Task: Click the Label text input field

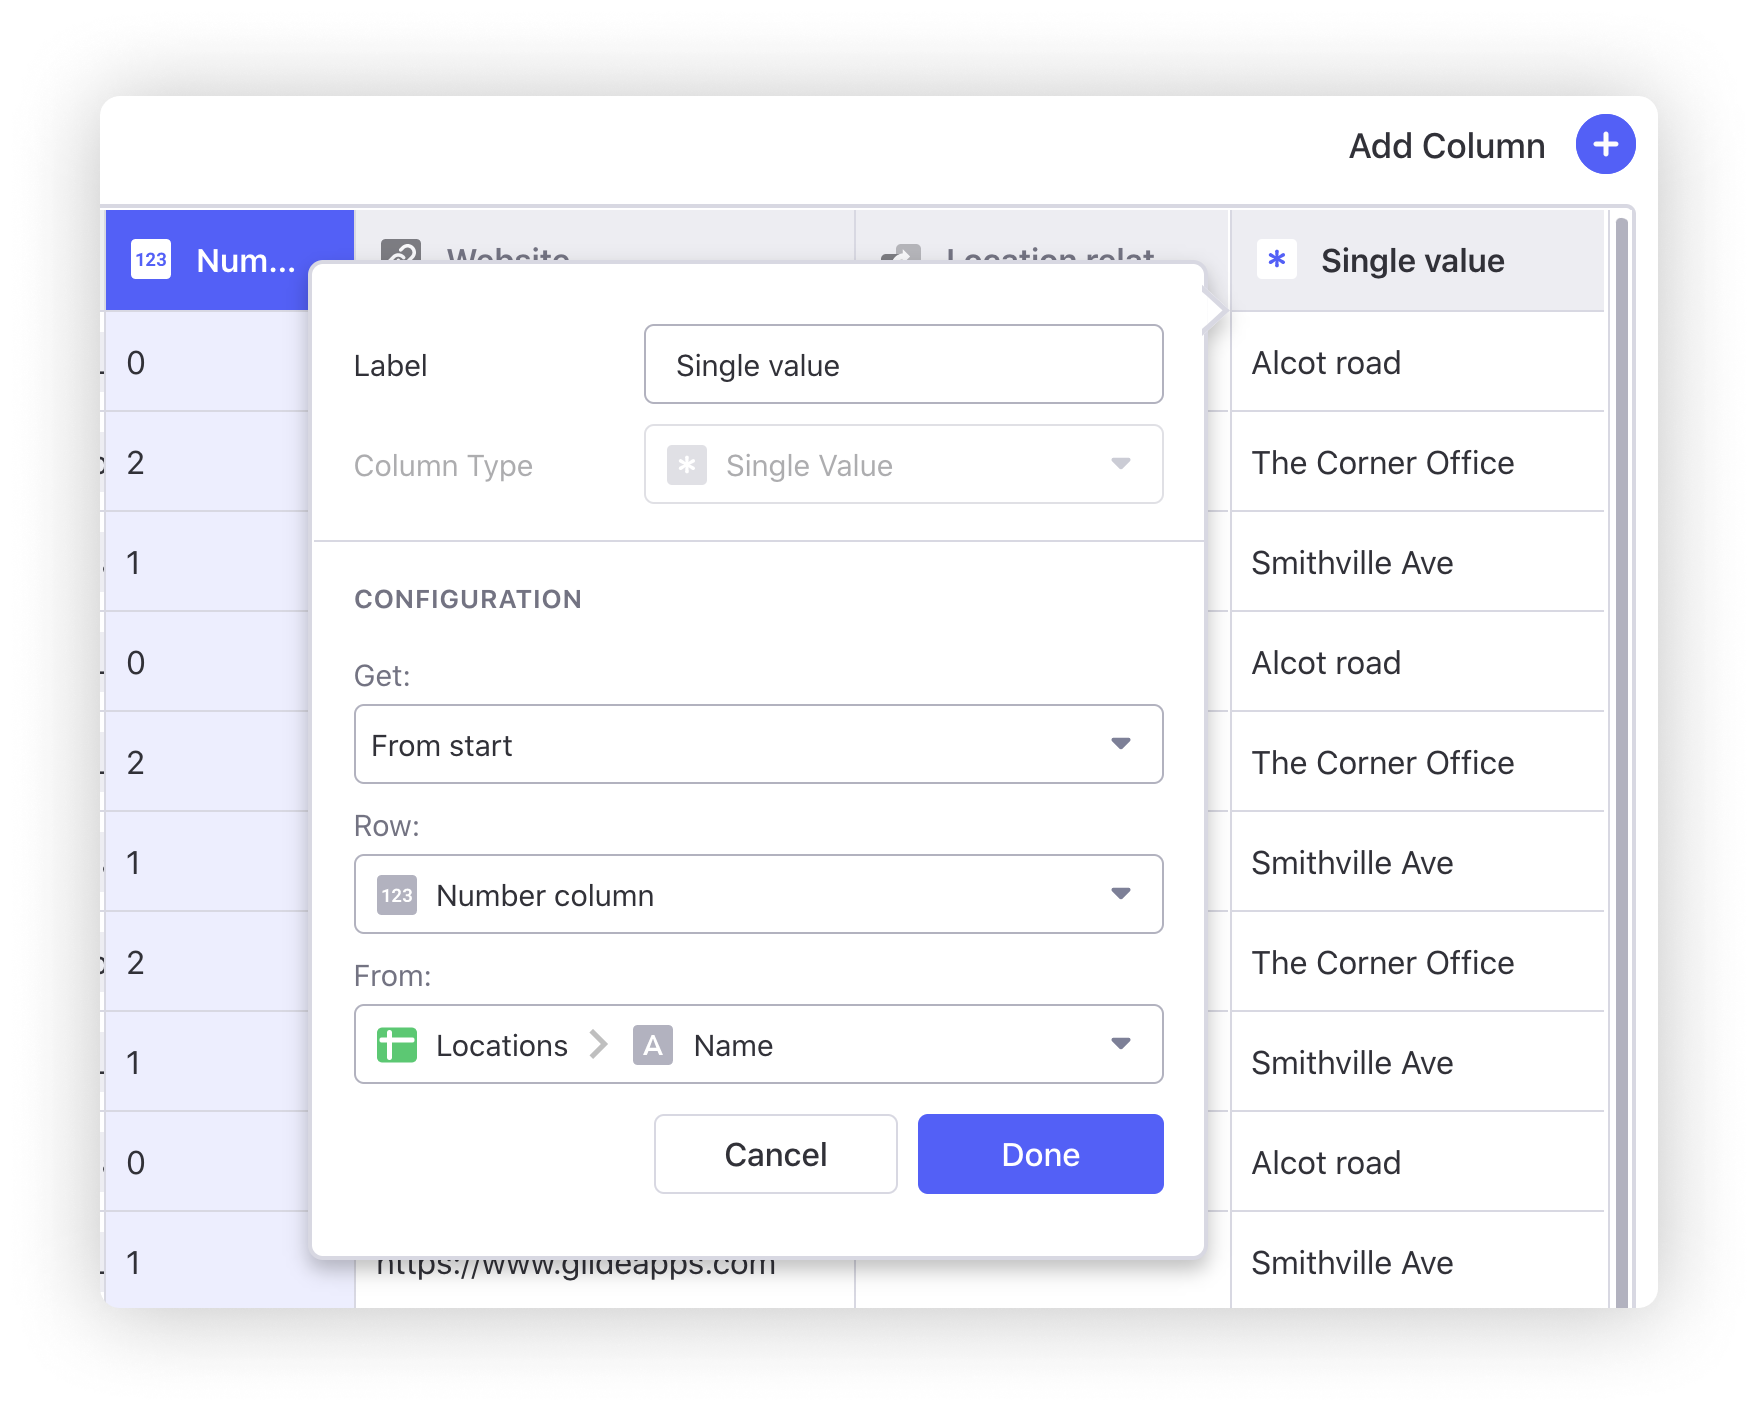Action: pos(903,365)
